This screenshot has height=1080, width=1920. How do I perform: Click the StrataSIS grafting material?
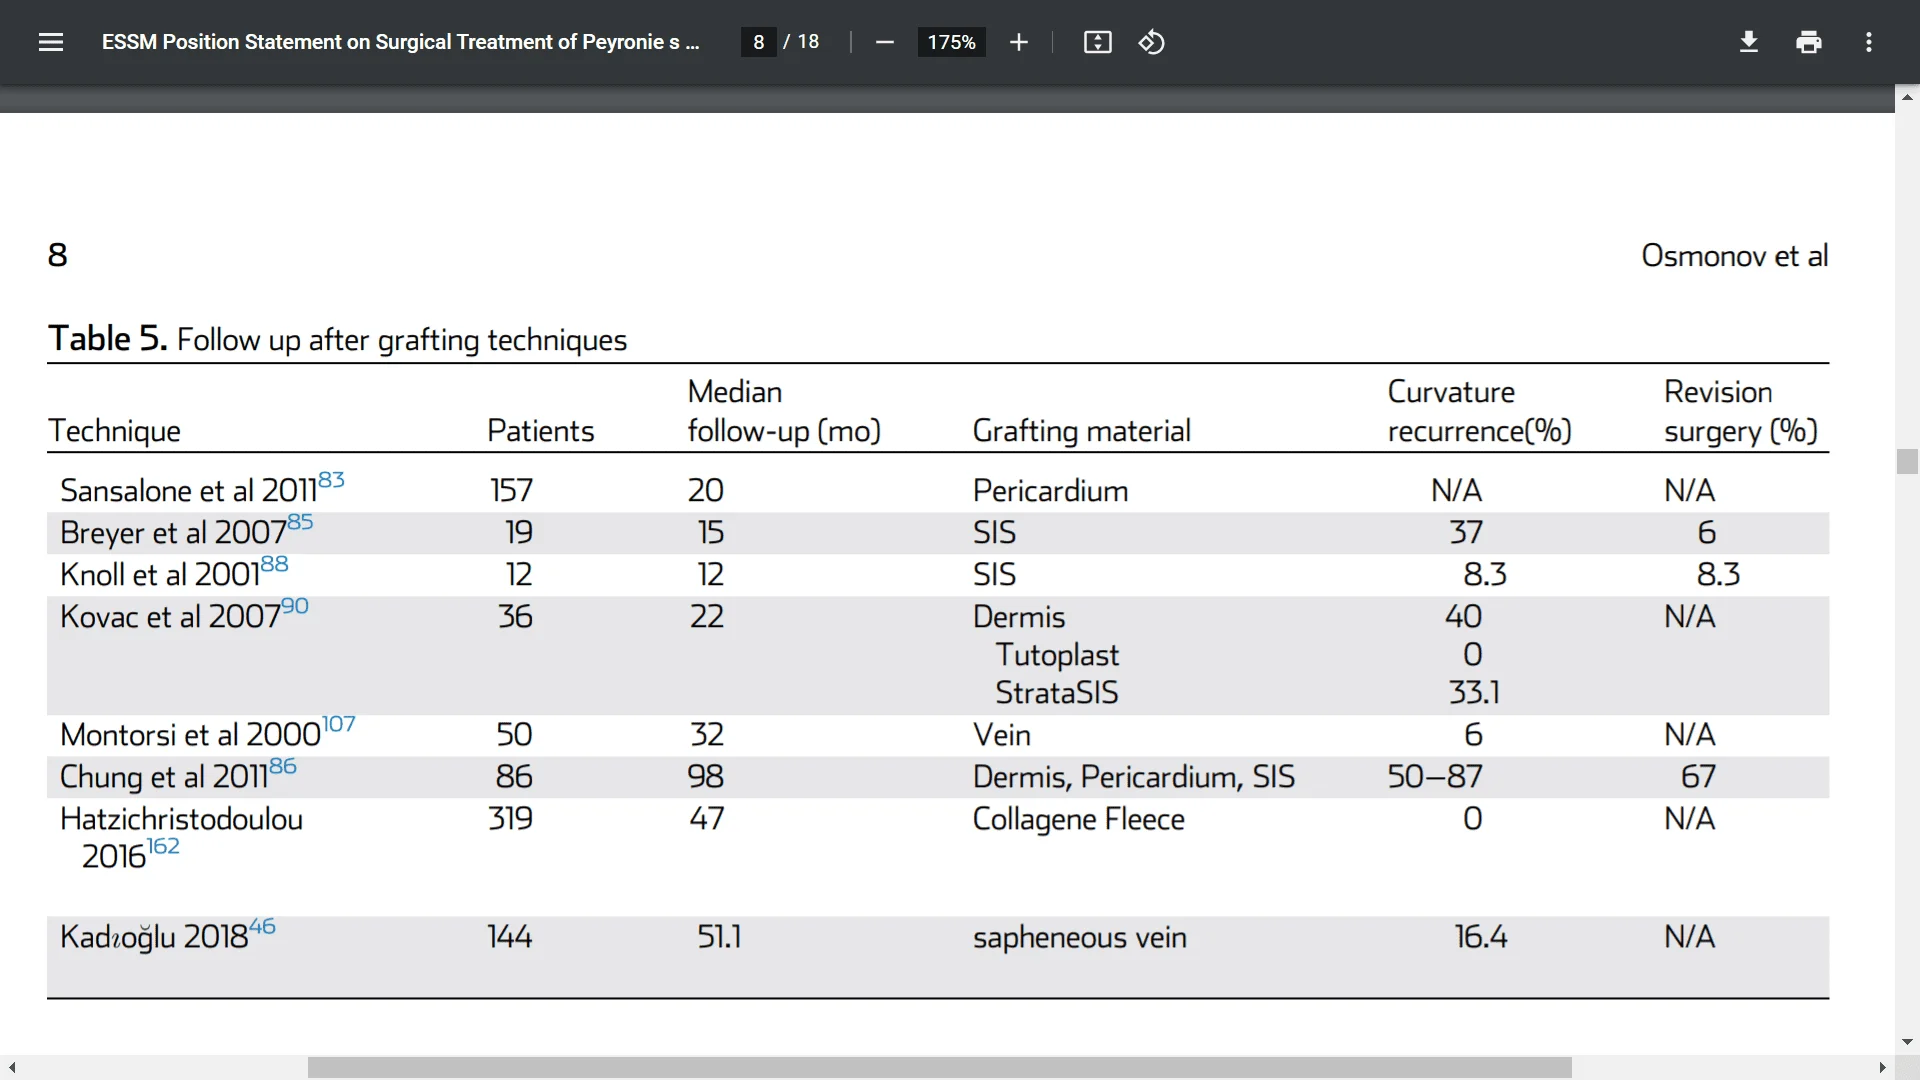pyautogui.click(x=1056, y=693)
